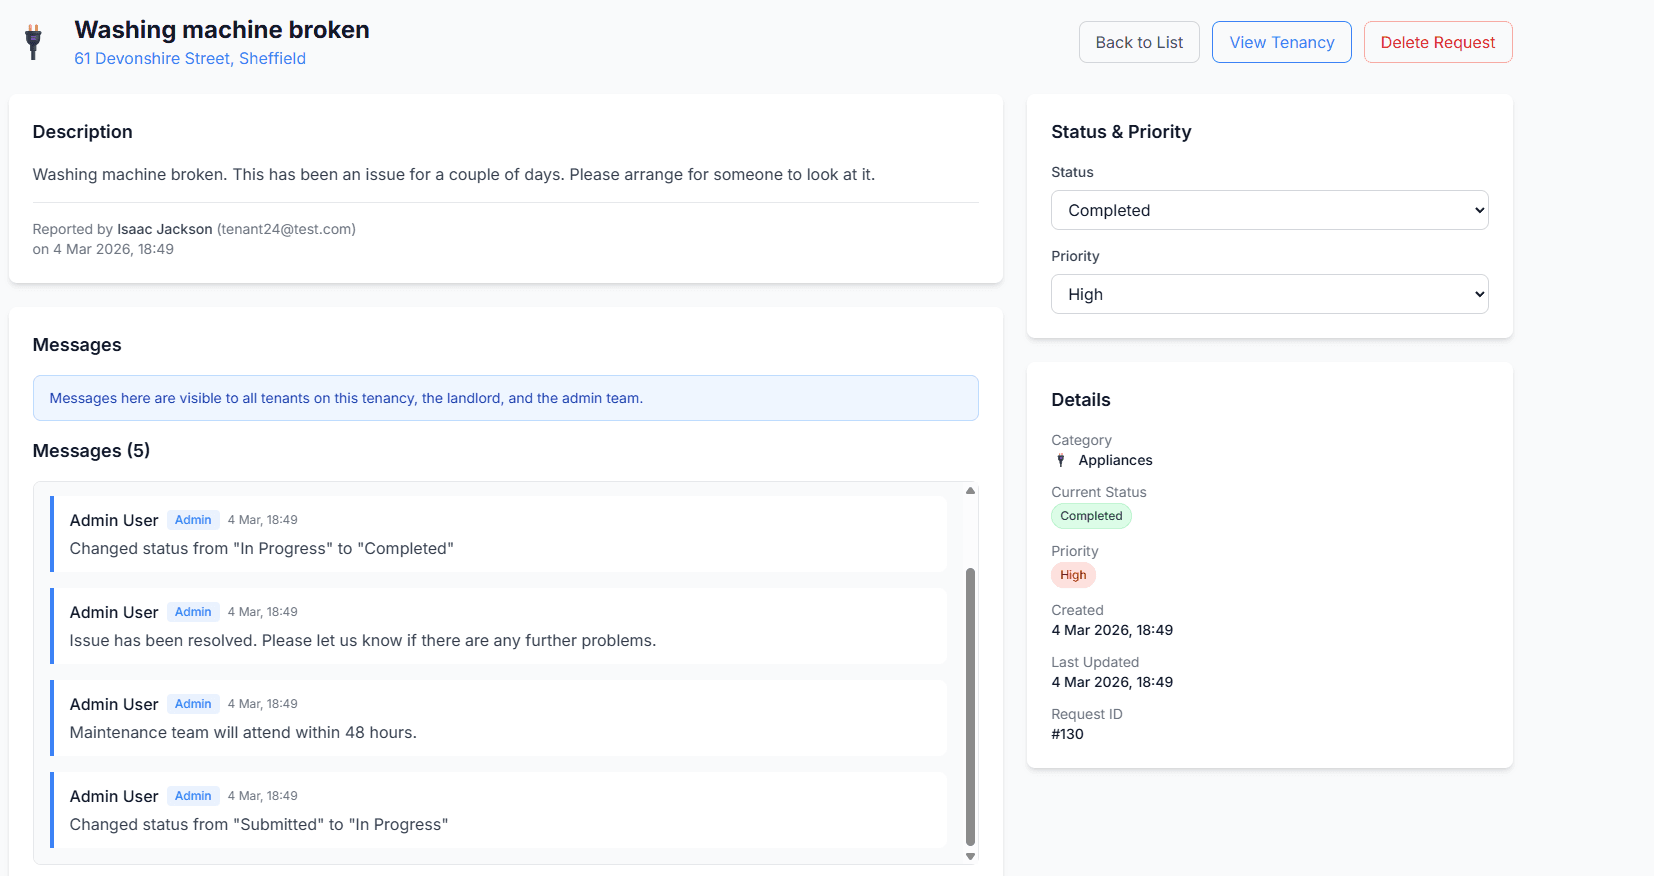The height and width of the screenshot is (876, 1654).
Task: Click the email tenant24@test.com
Action: point(286,229)
